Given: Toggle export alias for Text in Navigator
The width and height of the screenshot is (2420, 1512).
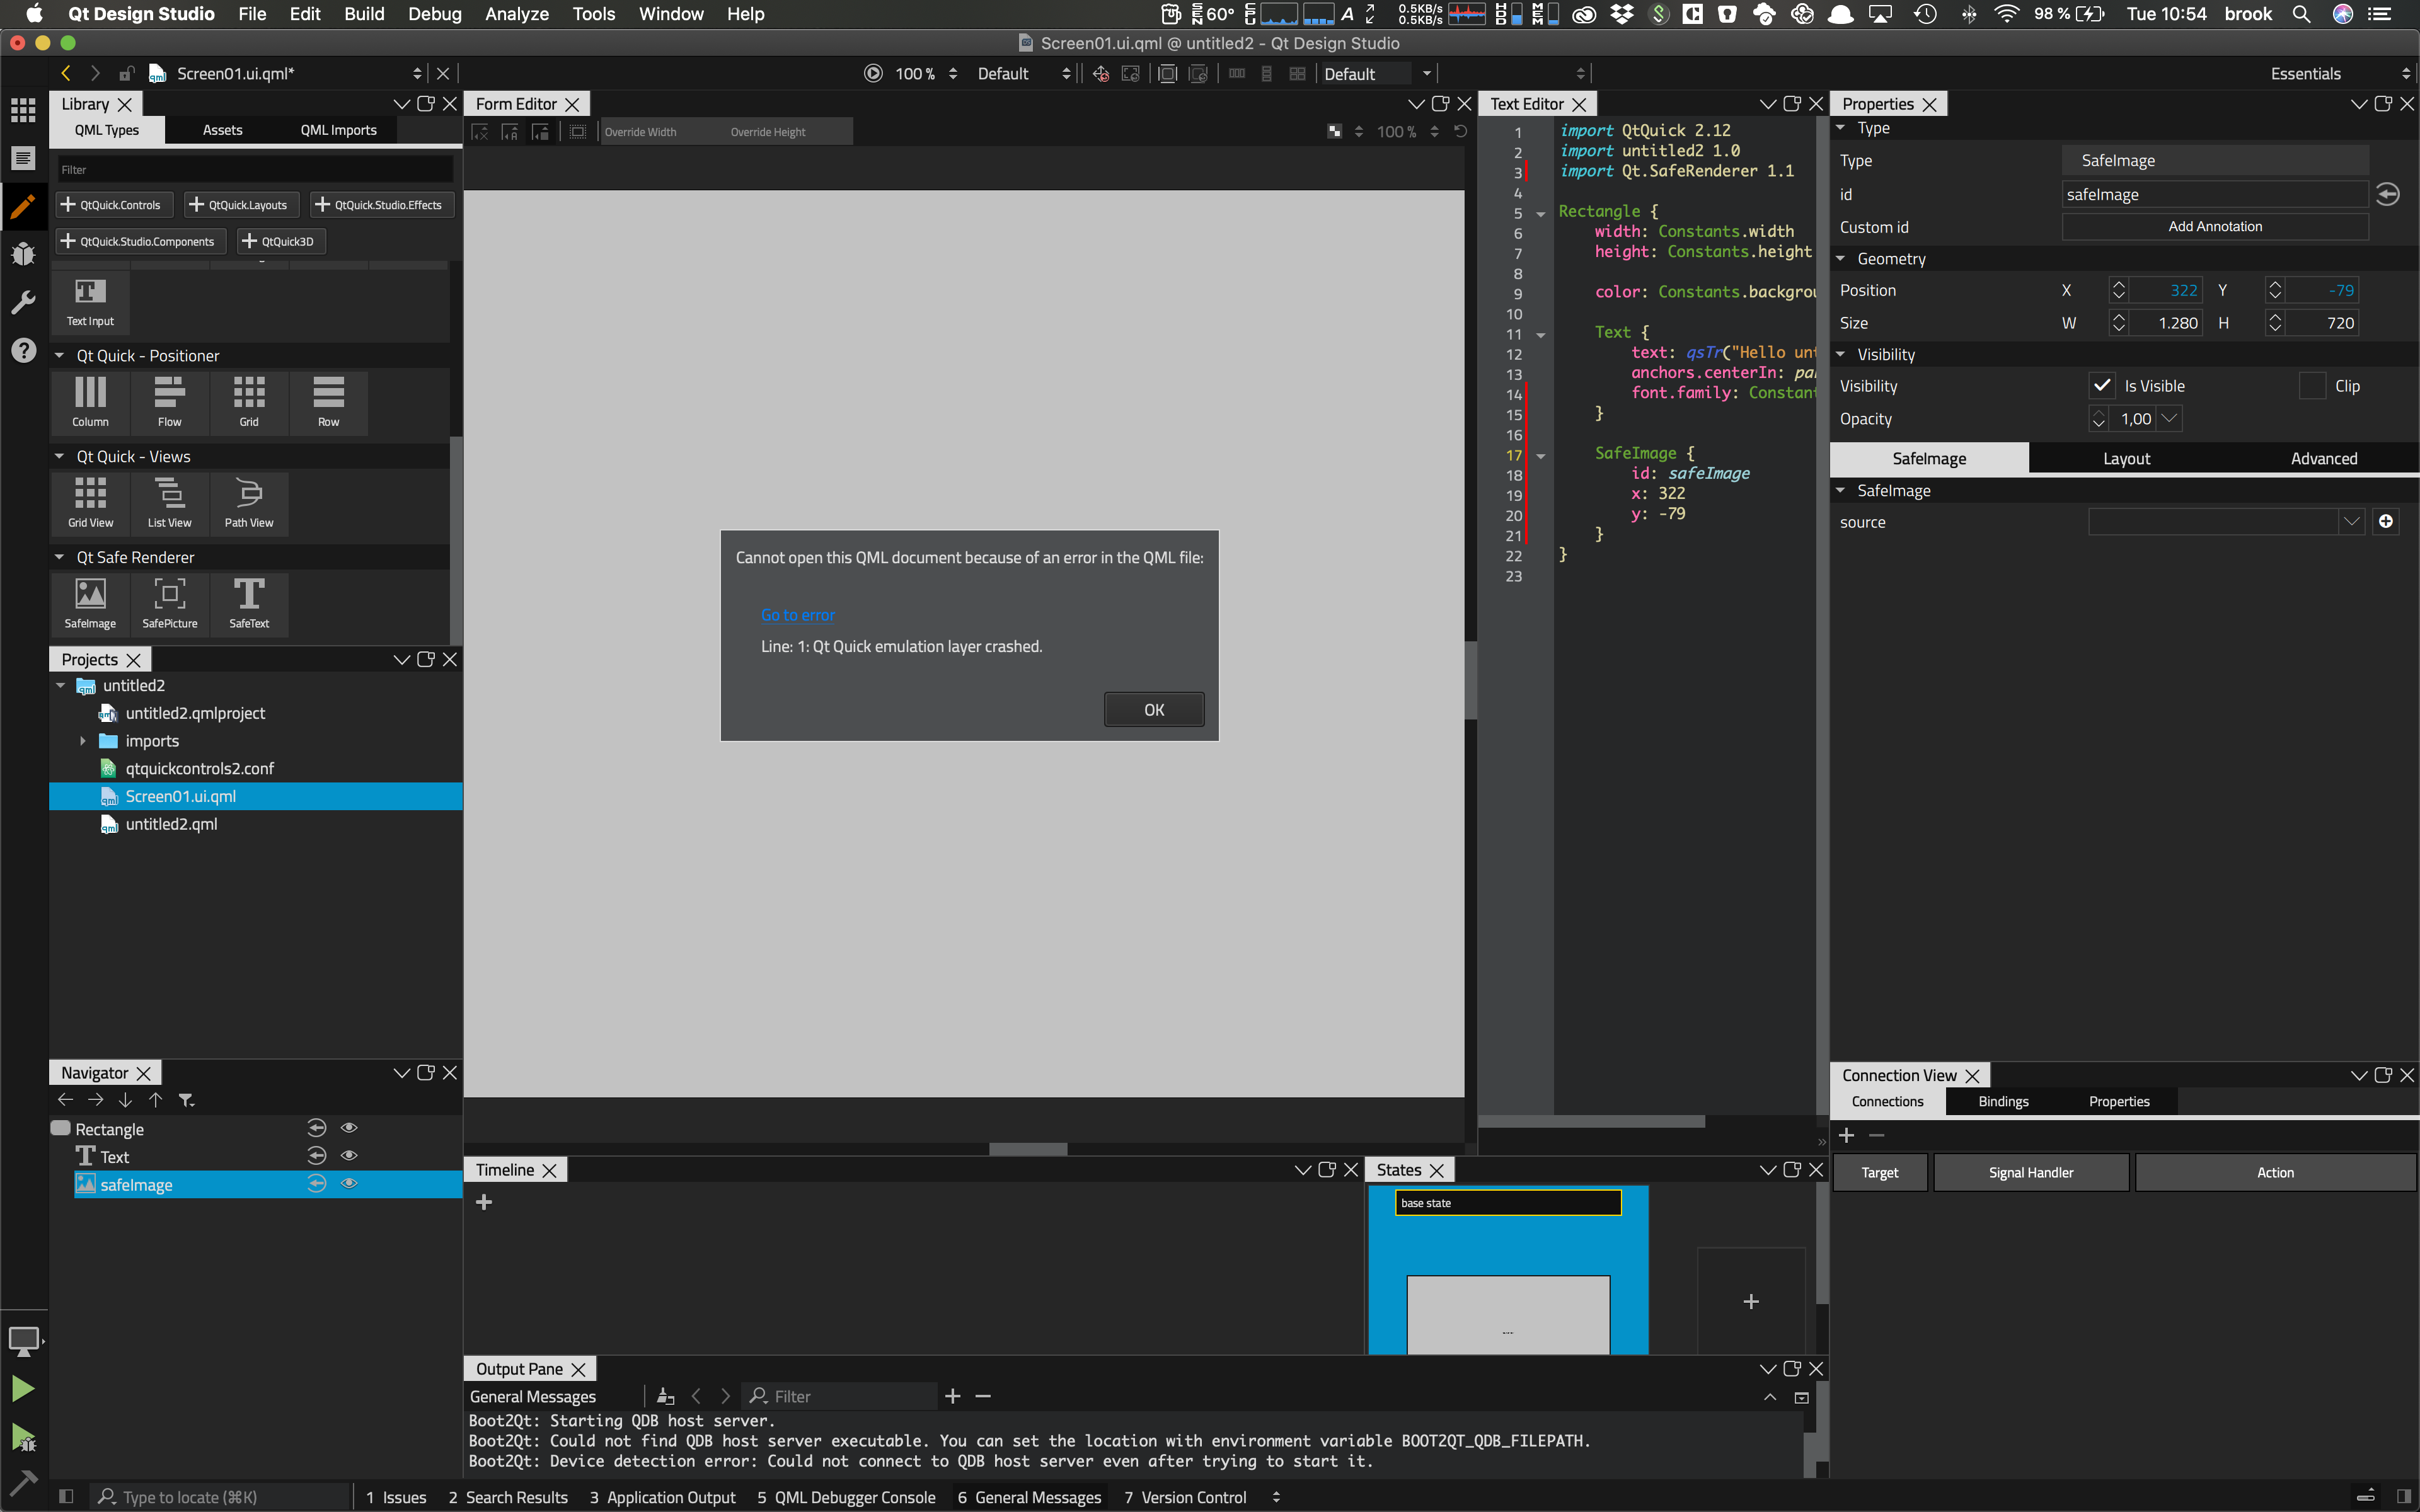Looking at the screenshot, I should click(x=316, y=1156).
